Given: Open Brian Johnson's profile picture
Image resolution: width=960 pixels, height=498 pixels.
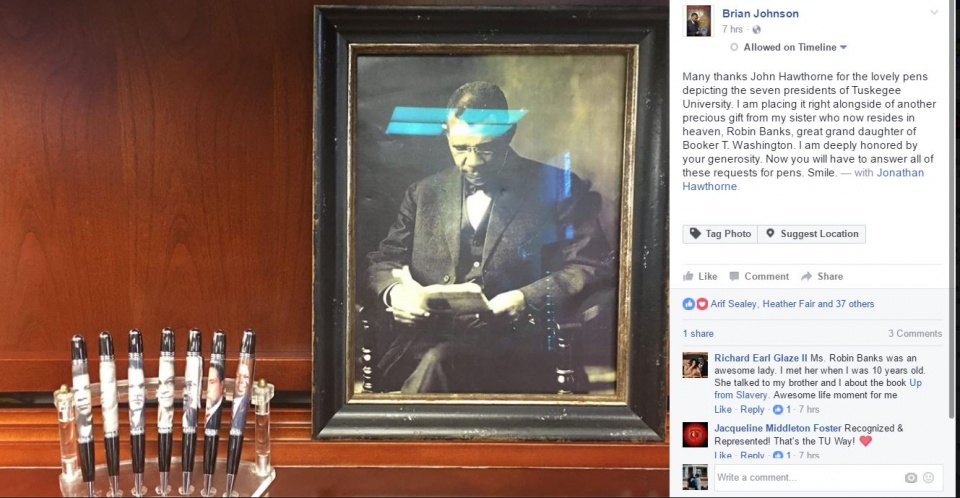Looking at the screenshot, I should pos(698,21).
